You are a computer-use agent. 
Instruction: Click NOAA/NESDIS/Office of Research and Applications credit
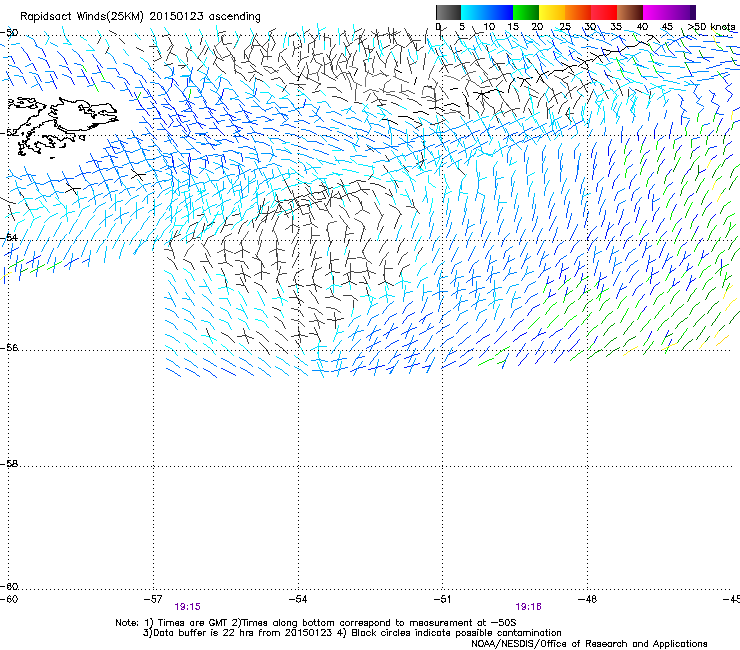(589, 644)
